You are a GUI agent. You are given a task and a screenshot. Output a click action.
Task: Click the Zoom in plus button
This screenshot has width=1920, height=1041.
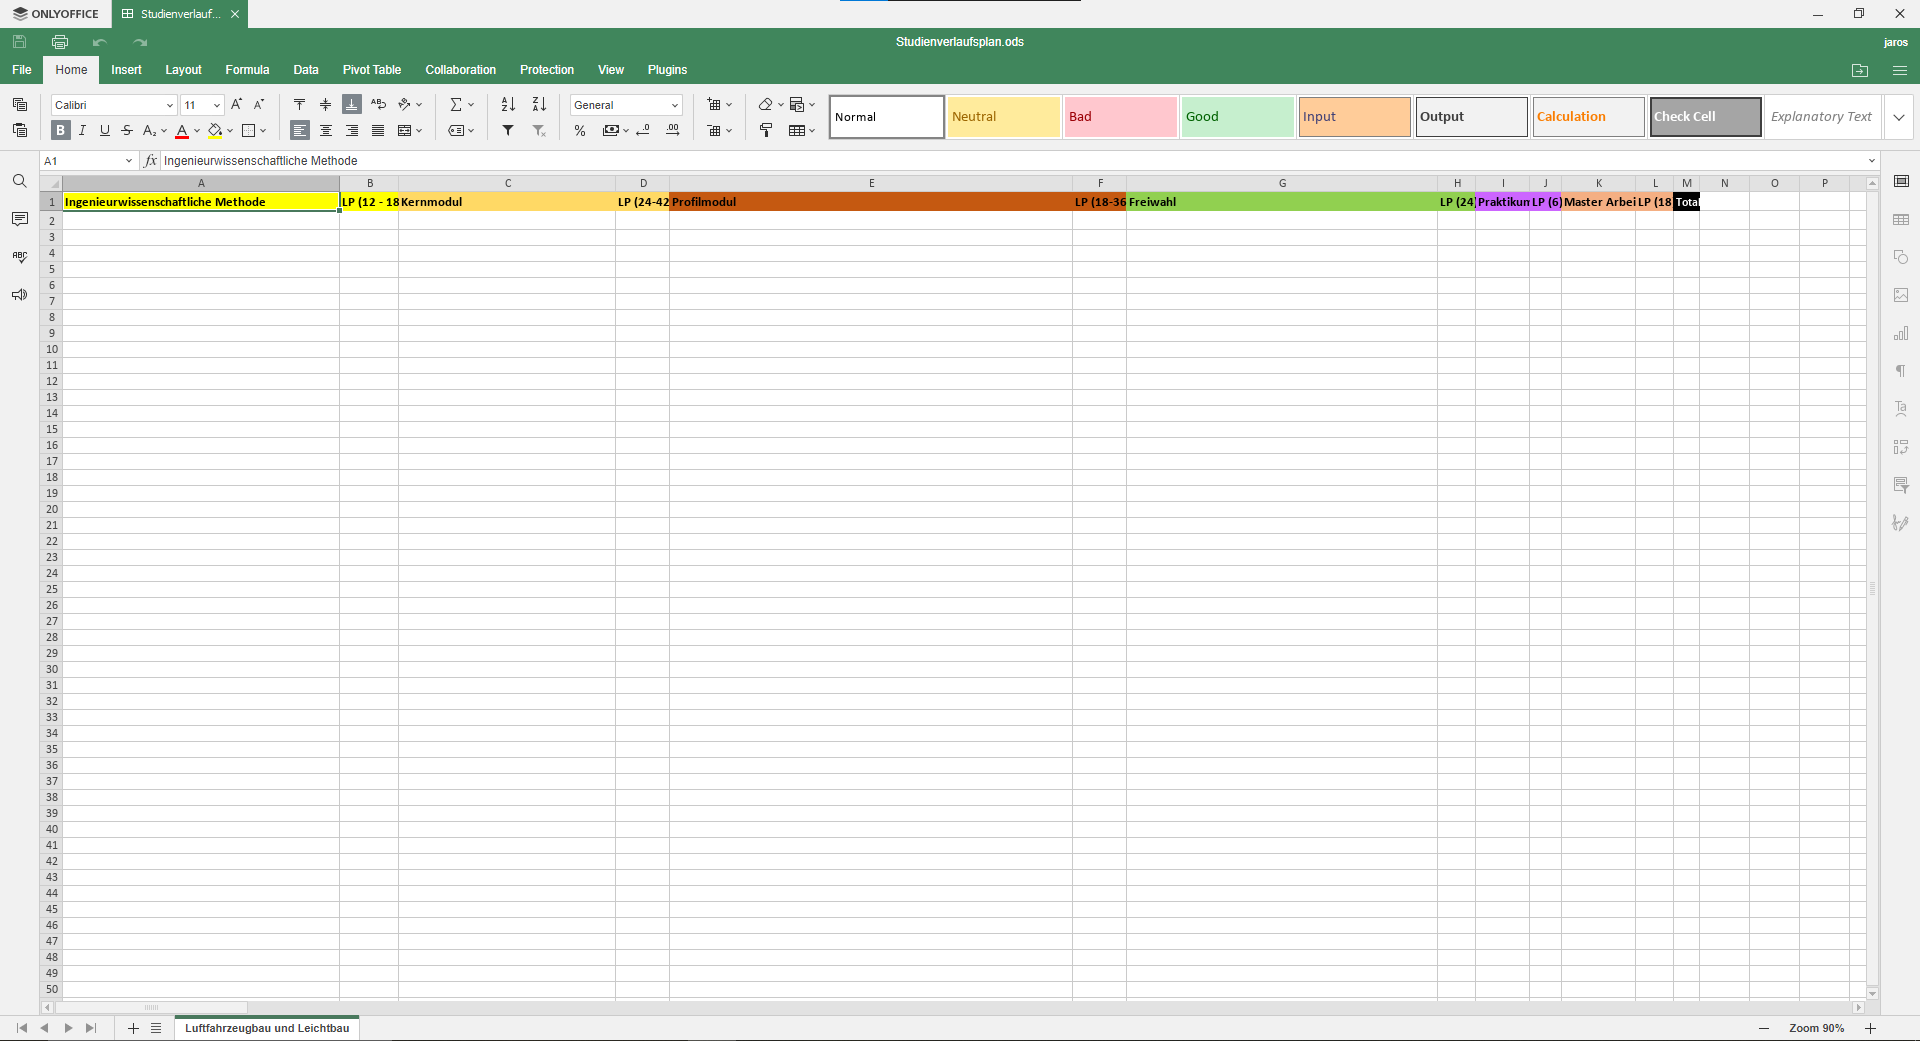[x=1870, y=1028]
